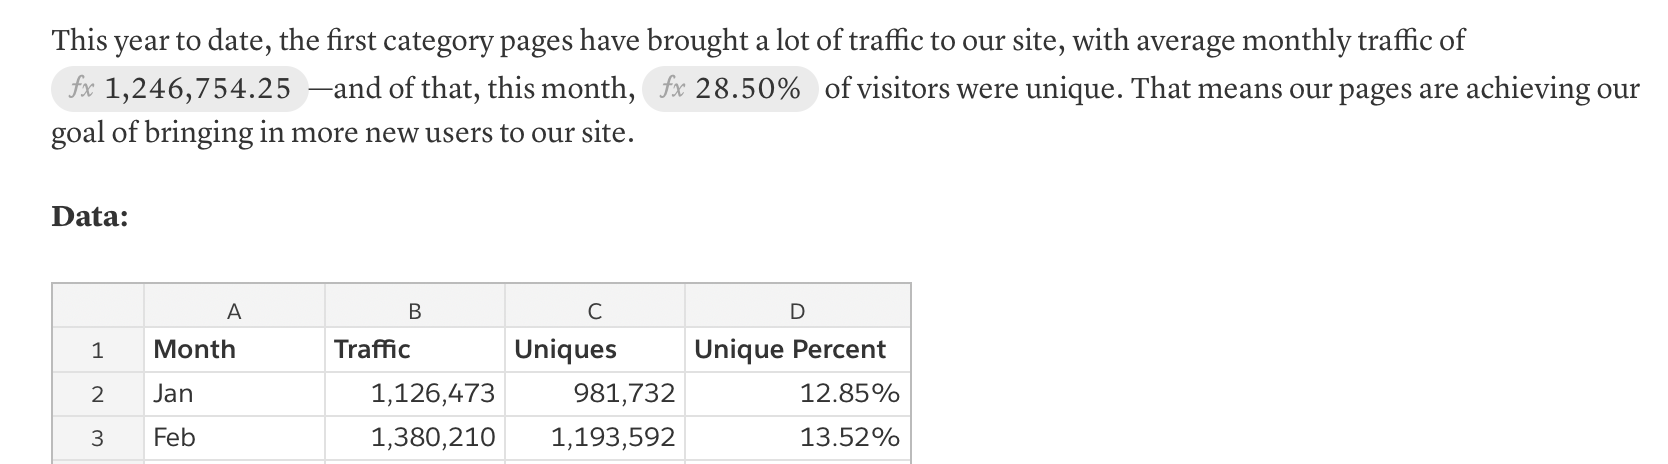Image resolution: width=1668 pixels, height=464 pixels.
Task: Select column D header
Action: [x=797, y=311]
